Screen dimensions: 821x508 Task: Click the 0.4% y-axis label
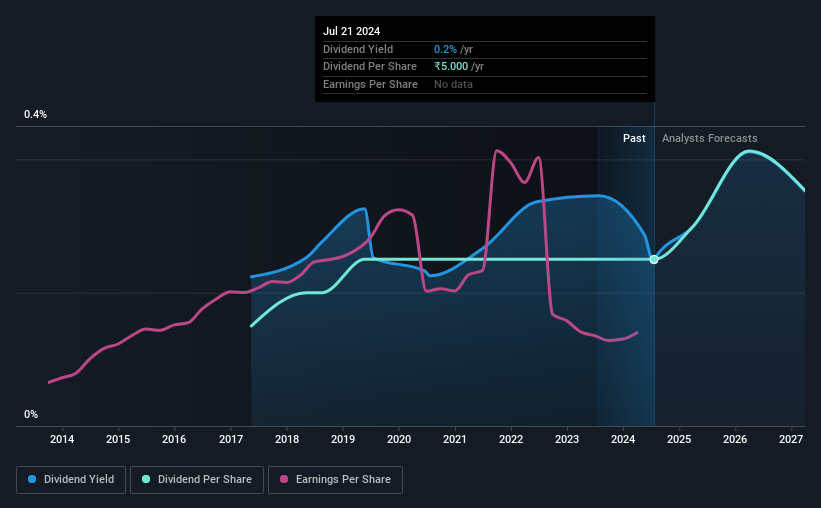tap(35, 114)
